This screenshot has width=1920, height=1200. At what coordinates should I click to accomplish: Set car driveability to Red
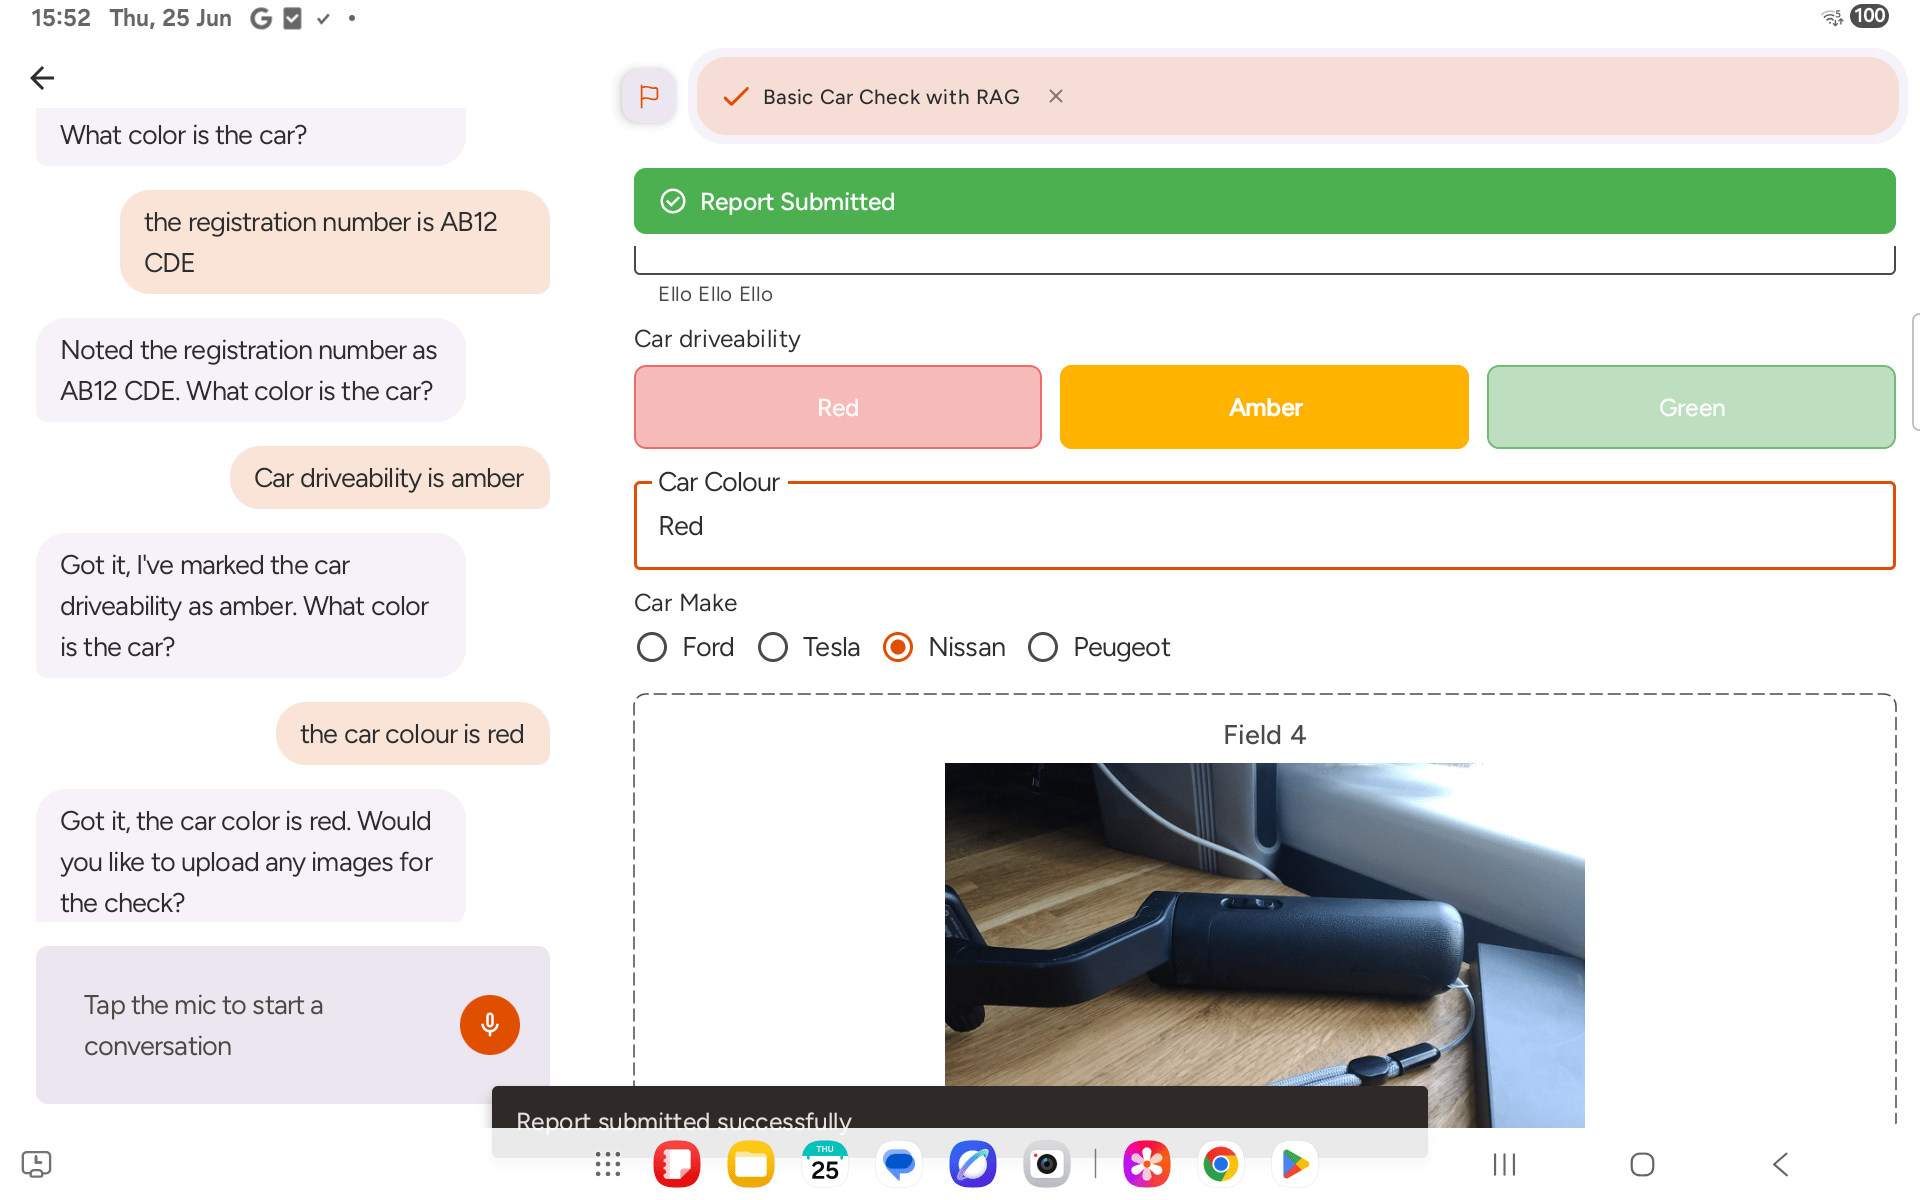pyautogui.click(x=838, y=407)
